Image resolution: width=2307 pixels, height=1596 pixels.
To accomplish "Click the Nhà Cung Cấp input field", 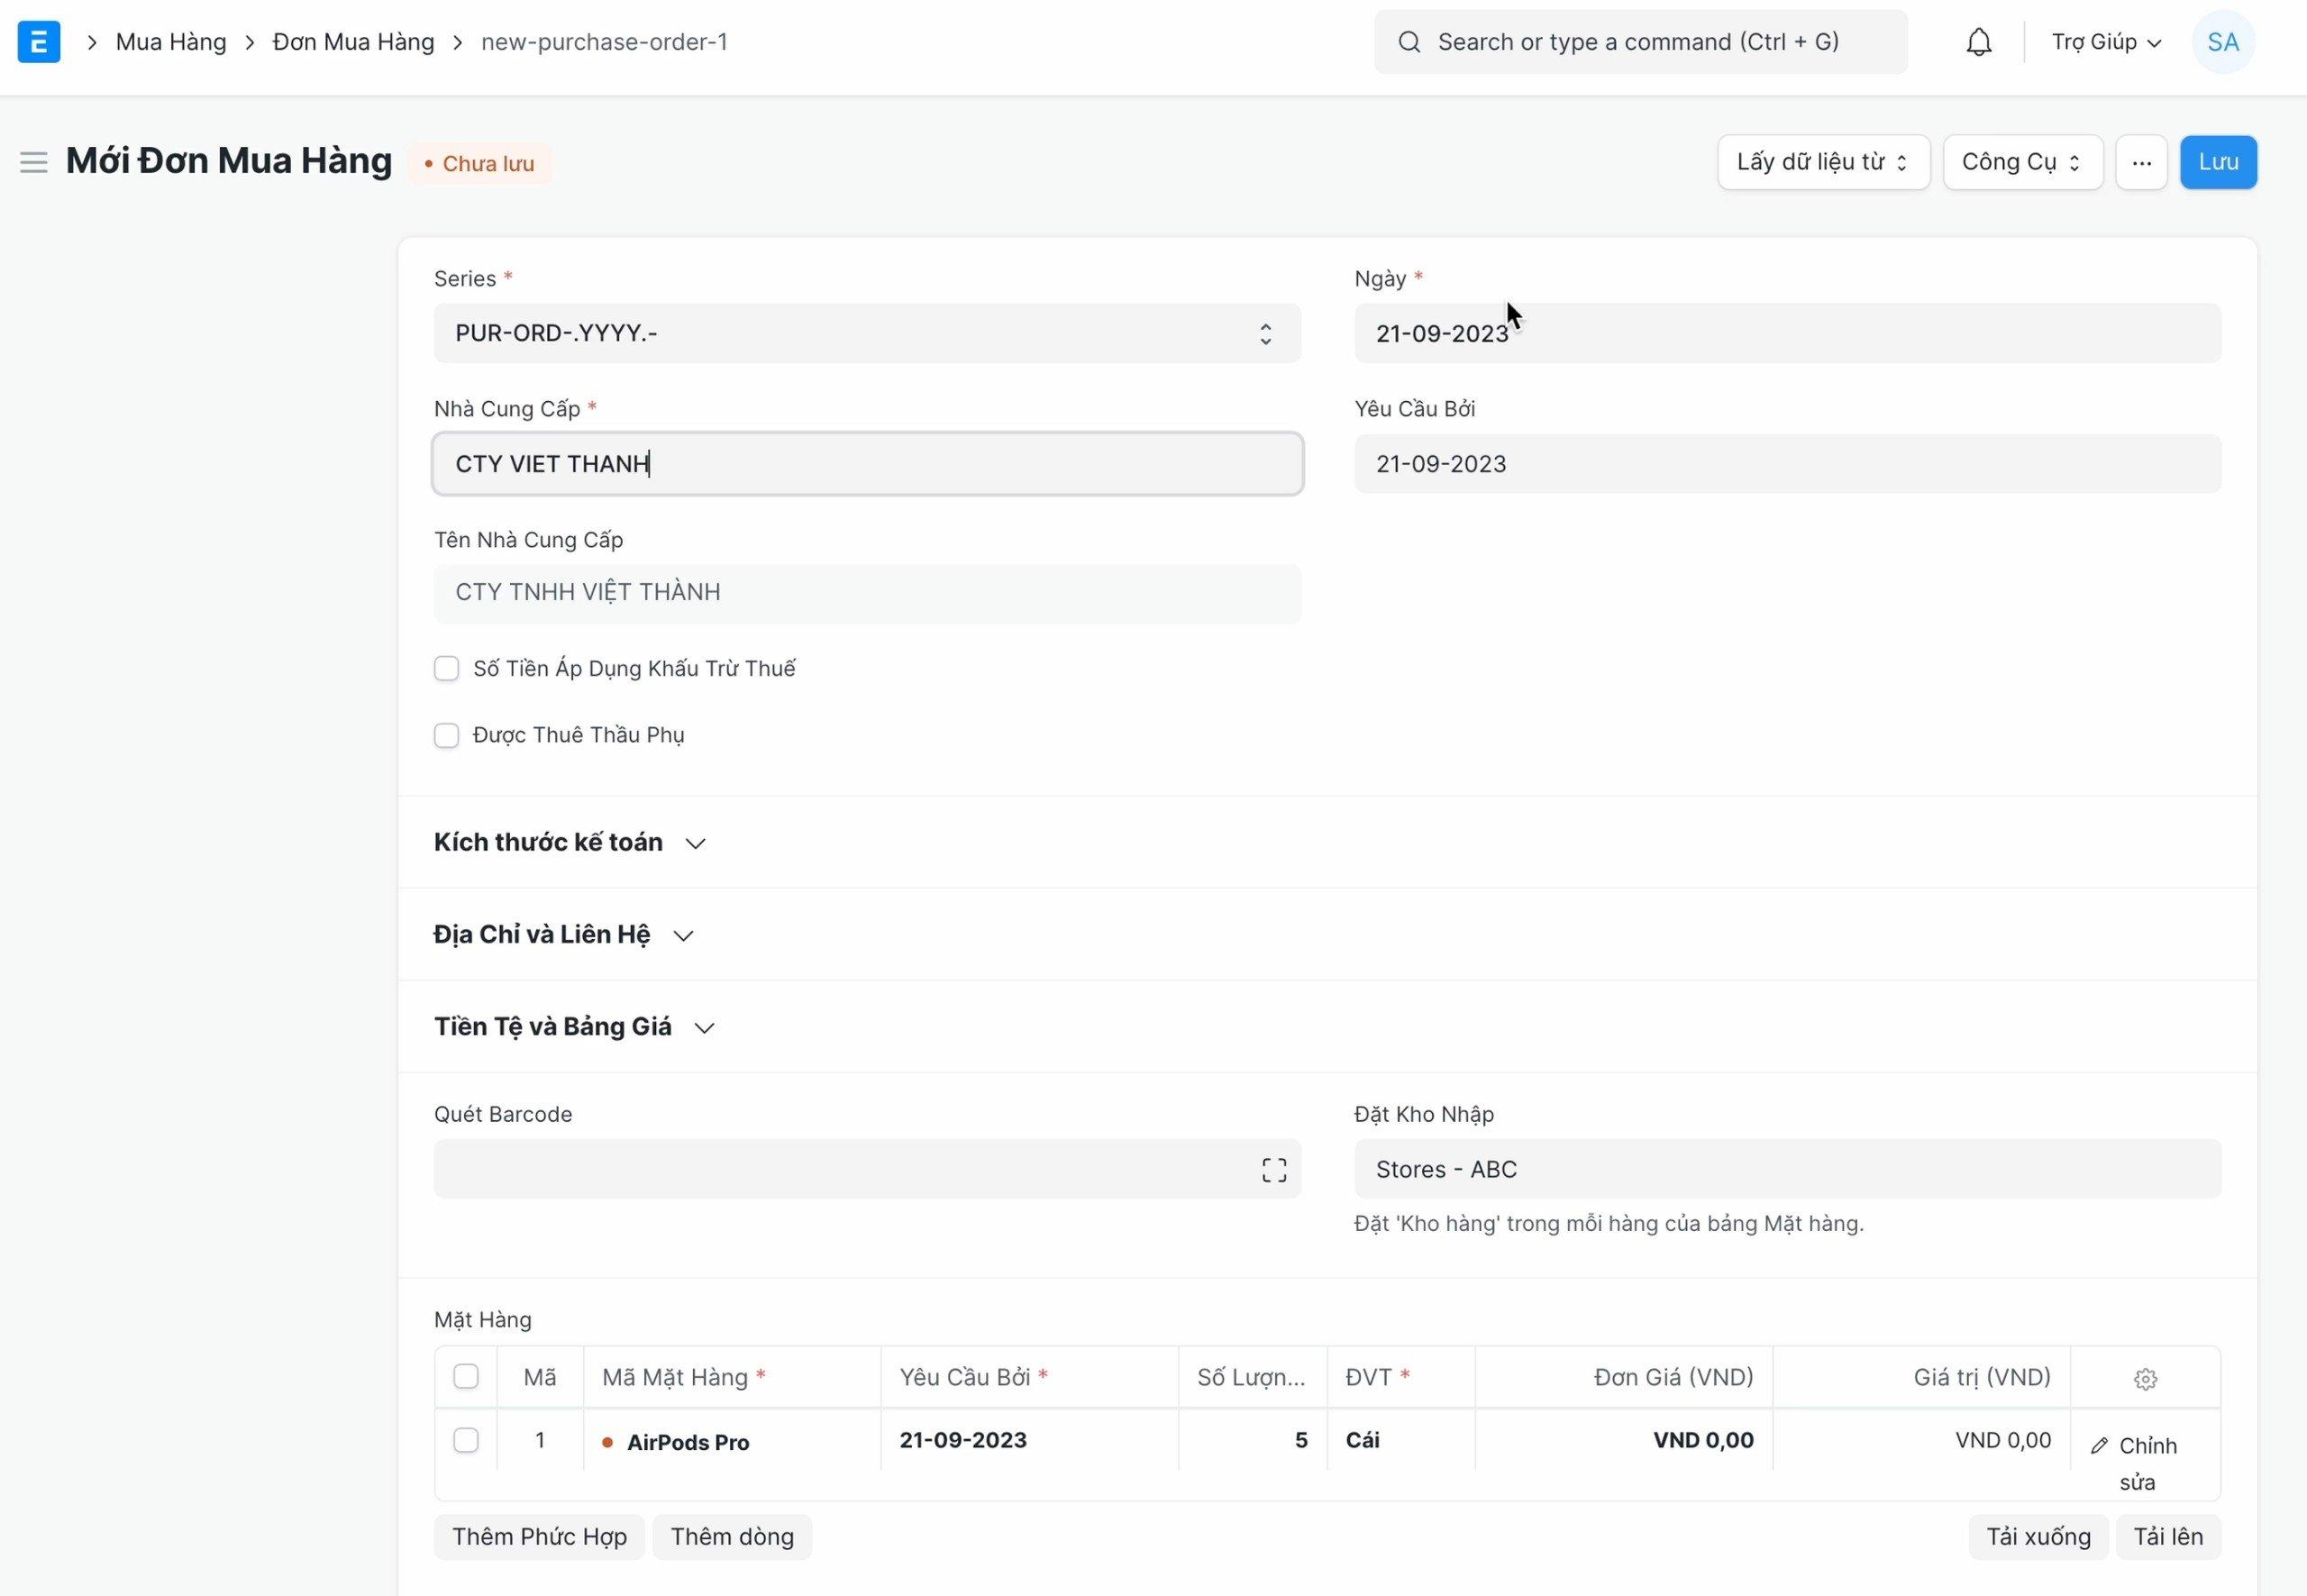I will click(x=868, y=463).
